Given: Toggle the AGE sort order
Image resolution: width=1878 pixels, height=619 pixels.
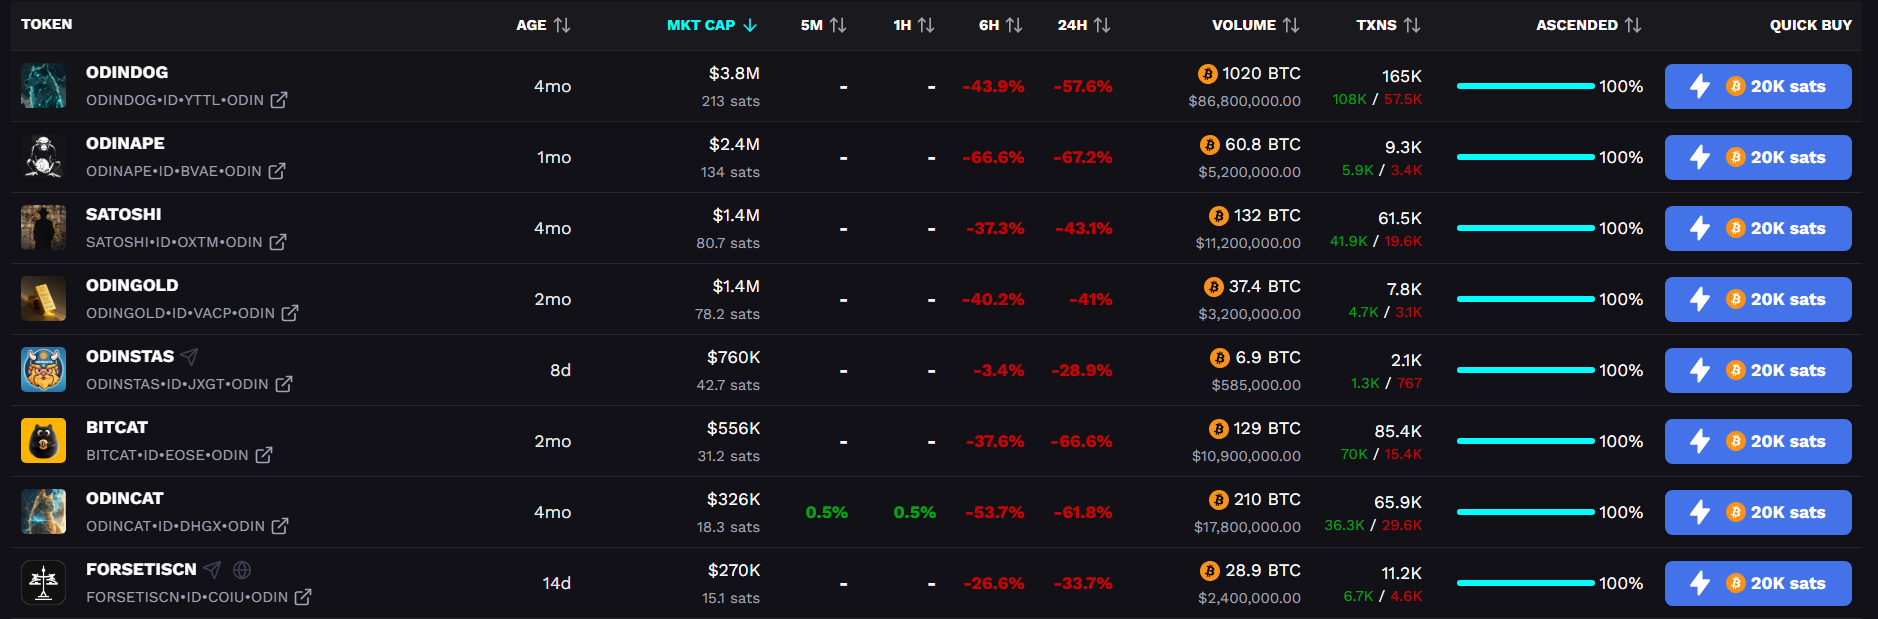Looking at the screenshot, I should (561, 25).
